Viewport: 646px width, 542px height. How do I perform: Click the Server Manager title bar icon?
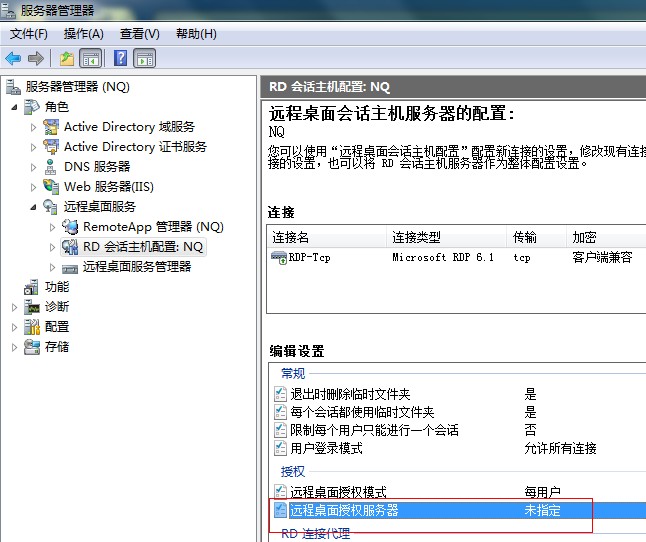point(8,10)
